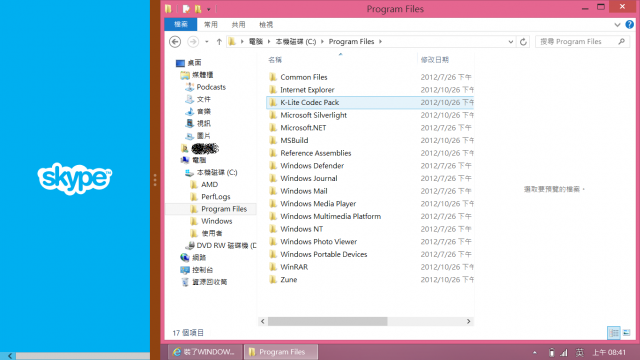The width and height of the screenshot is (640, 360).
Task: Click right arrow of file list scrollbar
Action: click(x=469, y=321)
